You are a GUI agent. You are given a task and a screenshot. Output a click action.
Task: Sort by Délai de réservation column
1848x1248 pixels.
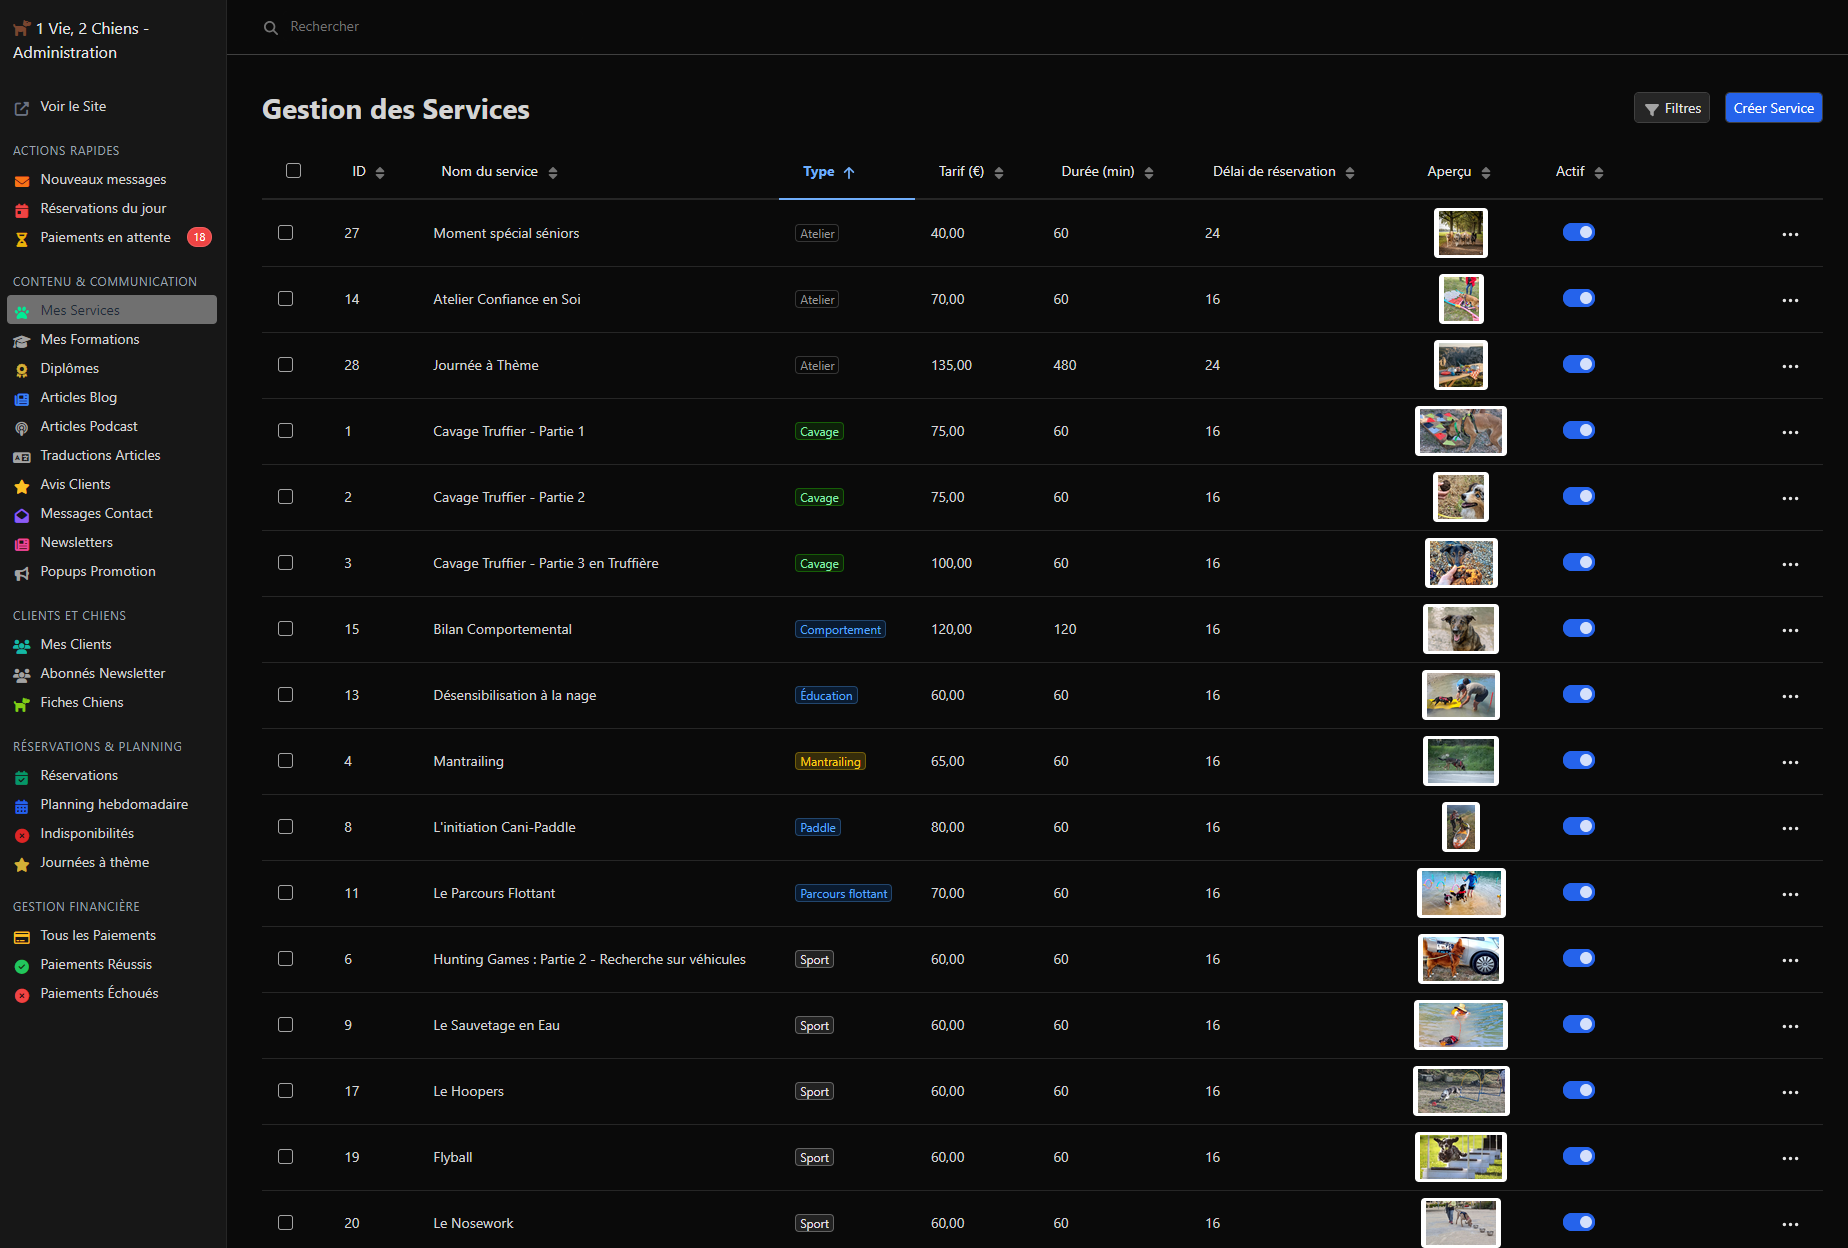tap(1283, 172)
